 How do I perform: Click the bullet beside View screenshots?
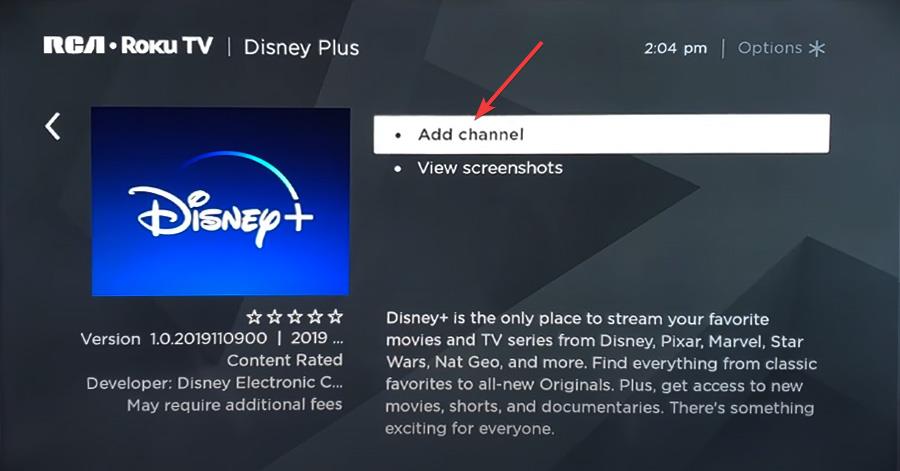398,169
